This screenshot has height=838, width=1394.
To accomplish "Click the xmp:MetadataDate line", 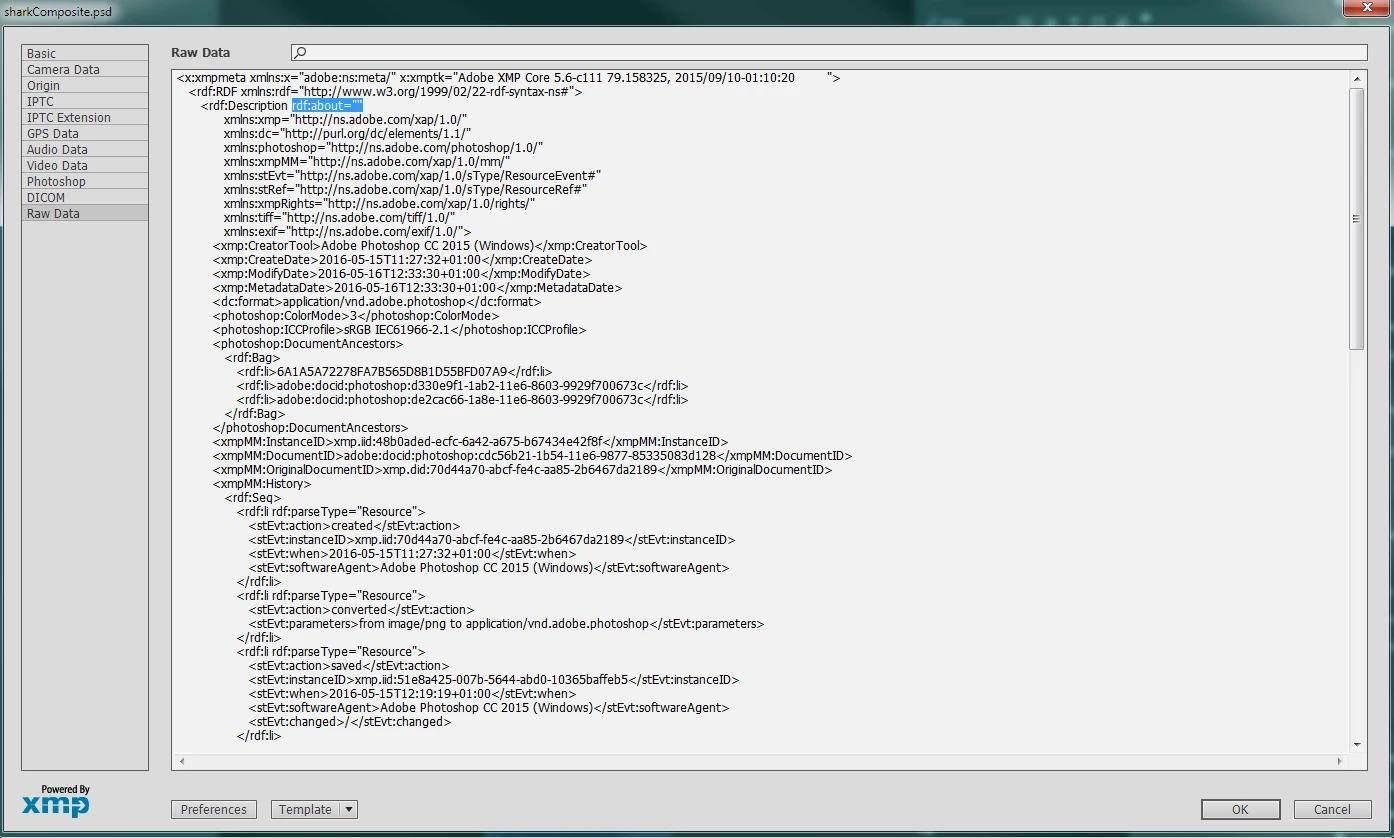I will [x=417, y=287].
